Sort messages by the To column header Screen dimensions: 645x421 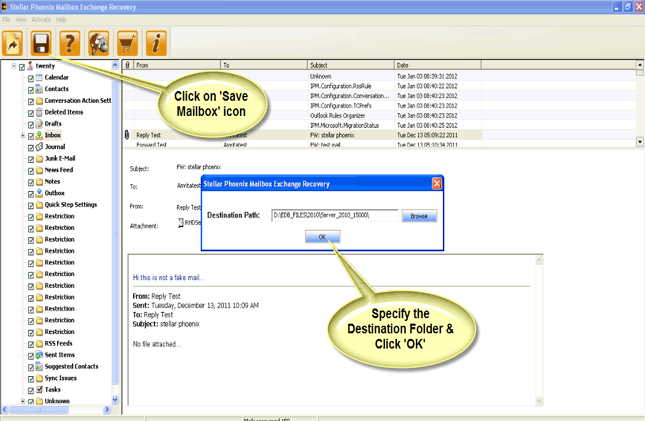(264, 65)
